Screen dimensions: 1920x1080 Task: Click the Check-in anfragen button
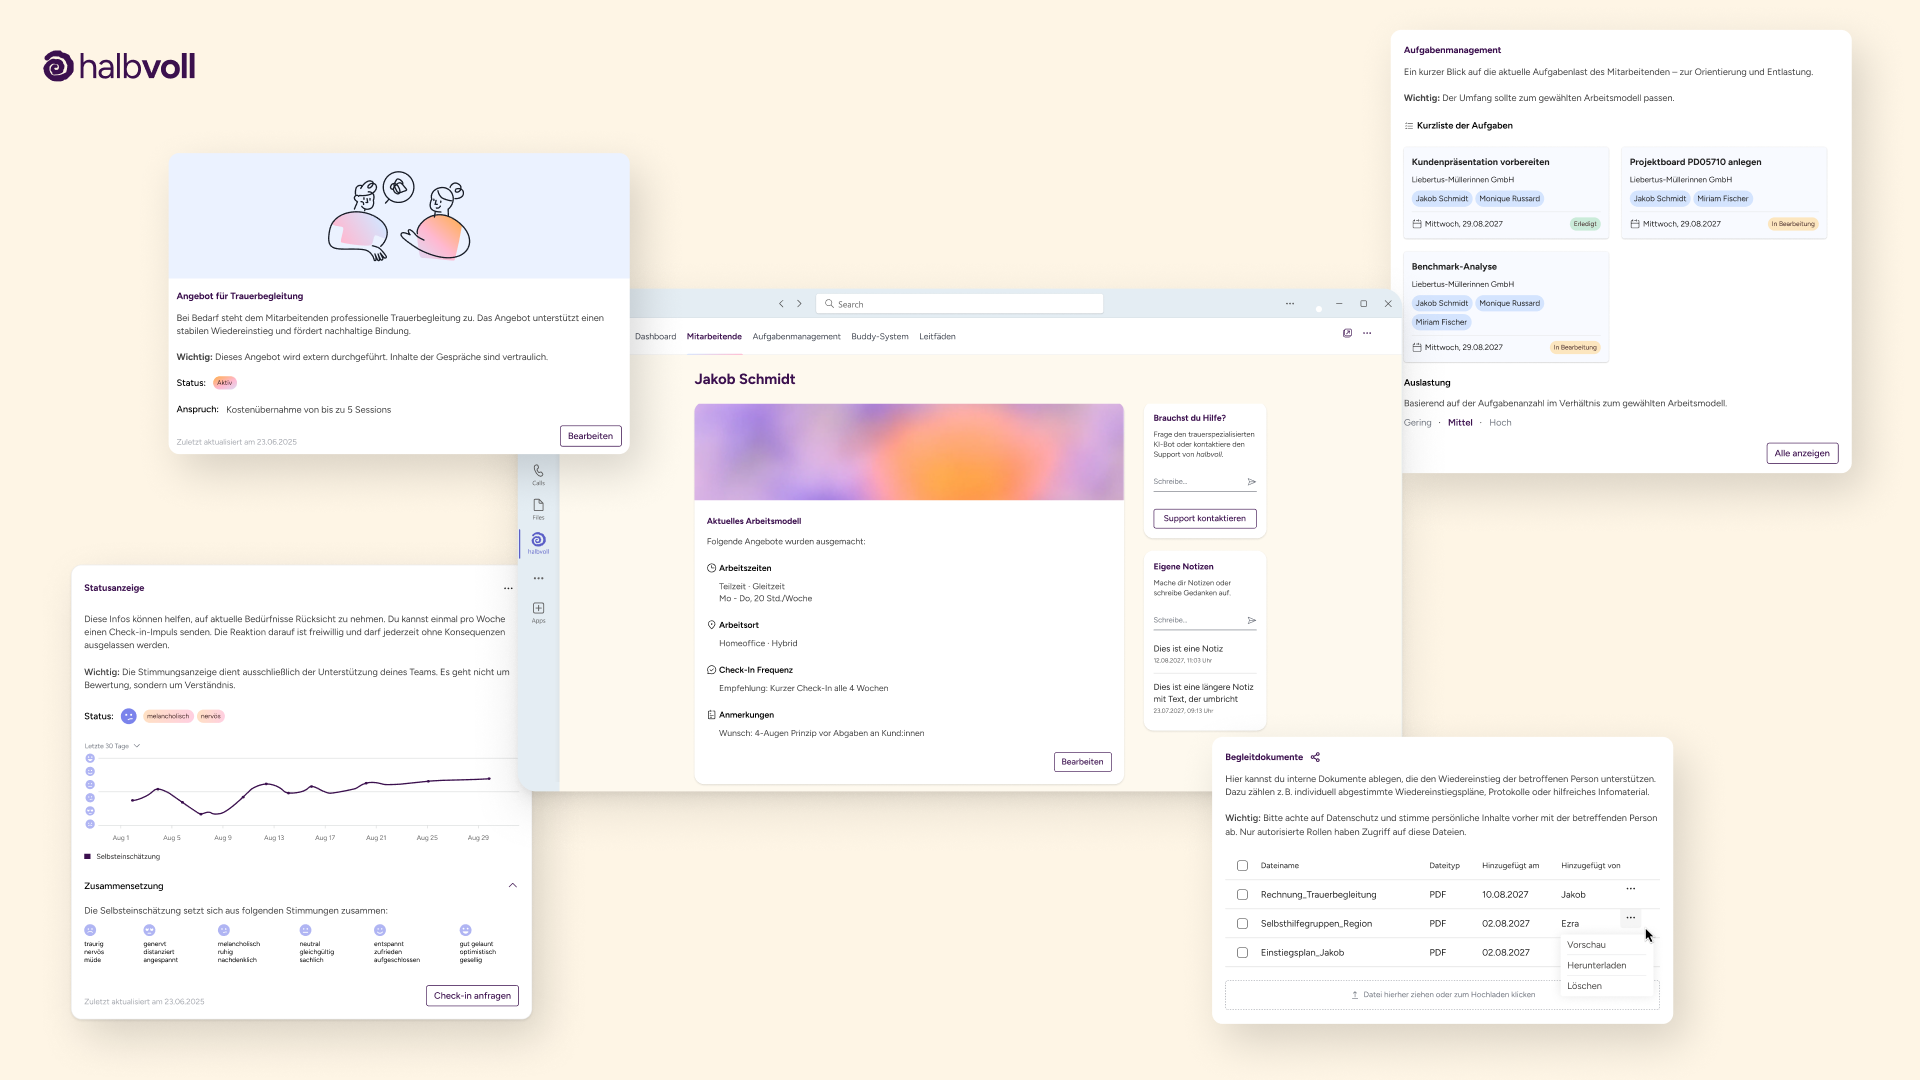(472, 996)
